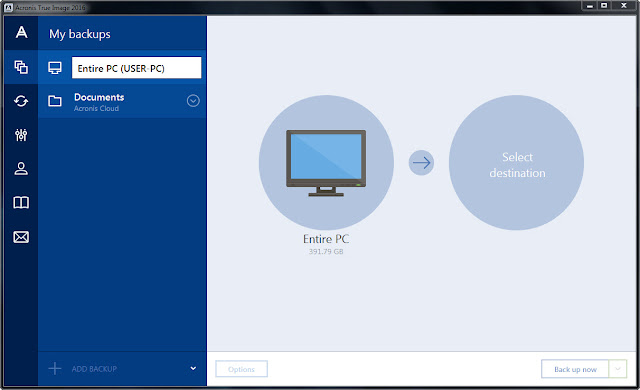Image resolution: width=640 pixels, height=390 pixels.
Task: Open the Back up now dropdown arrow
Action: 618,369
